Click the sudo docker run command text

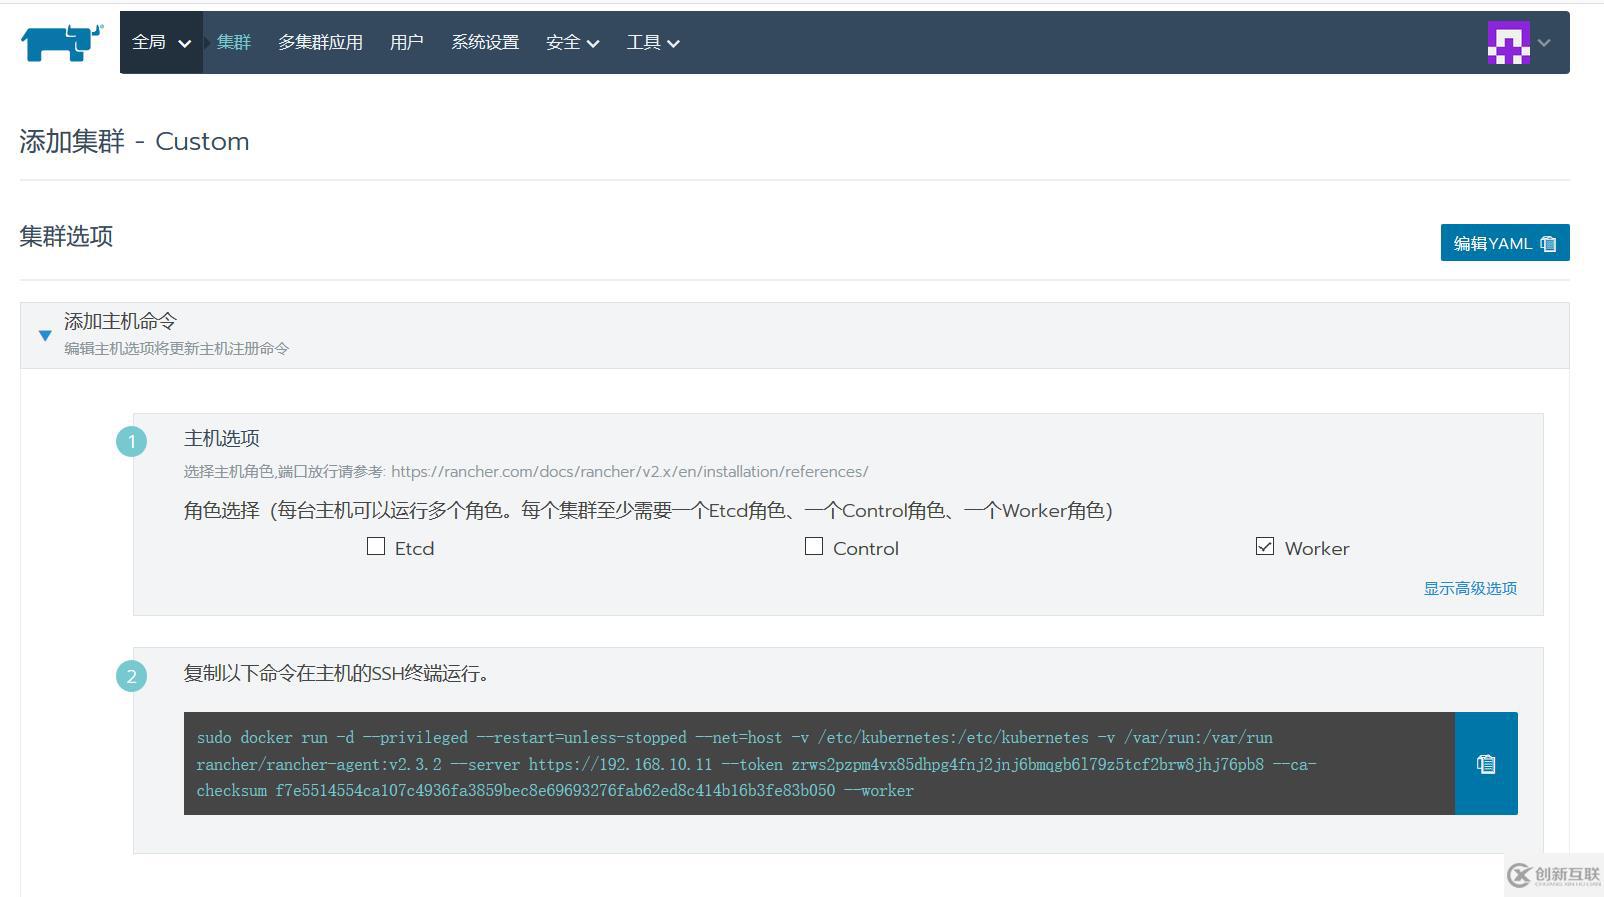(x=756, y=764)
